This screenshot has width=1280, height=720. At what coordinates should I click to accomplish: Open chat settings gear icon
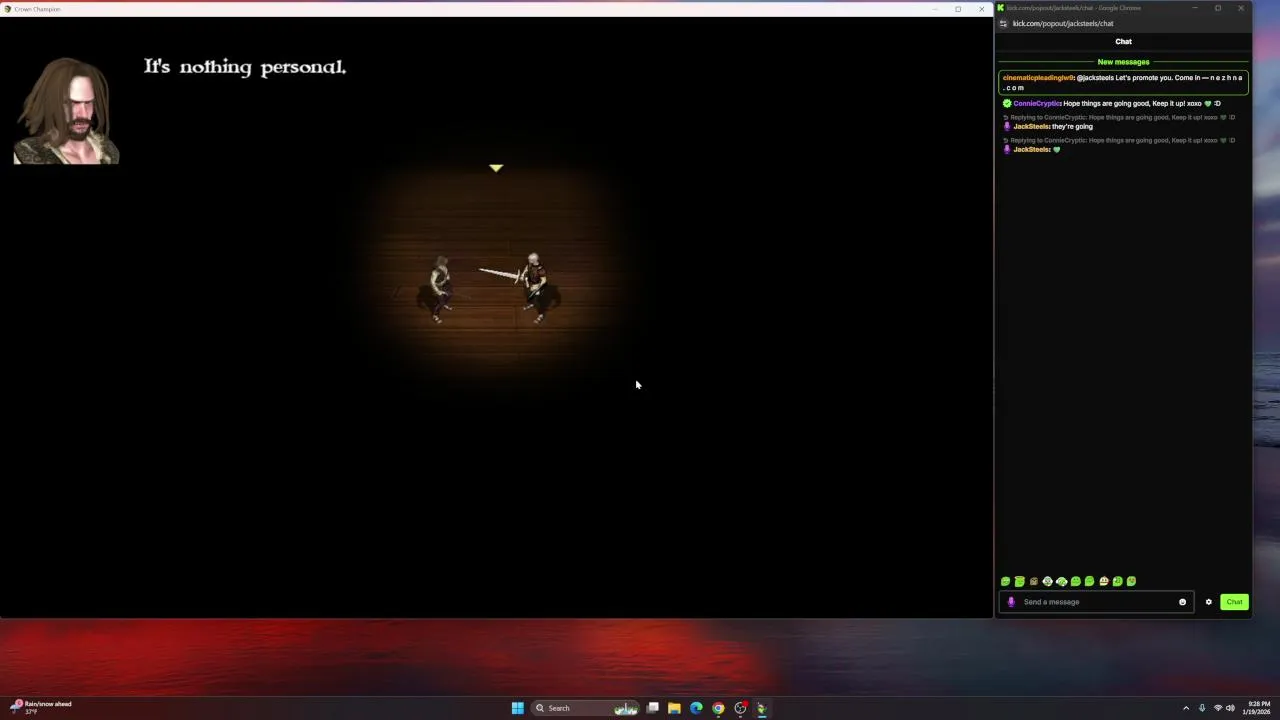1208,602
